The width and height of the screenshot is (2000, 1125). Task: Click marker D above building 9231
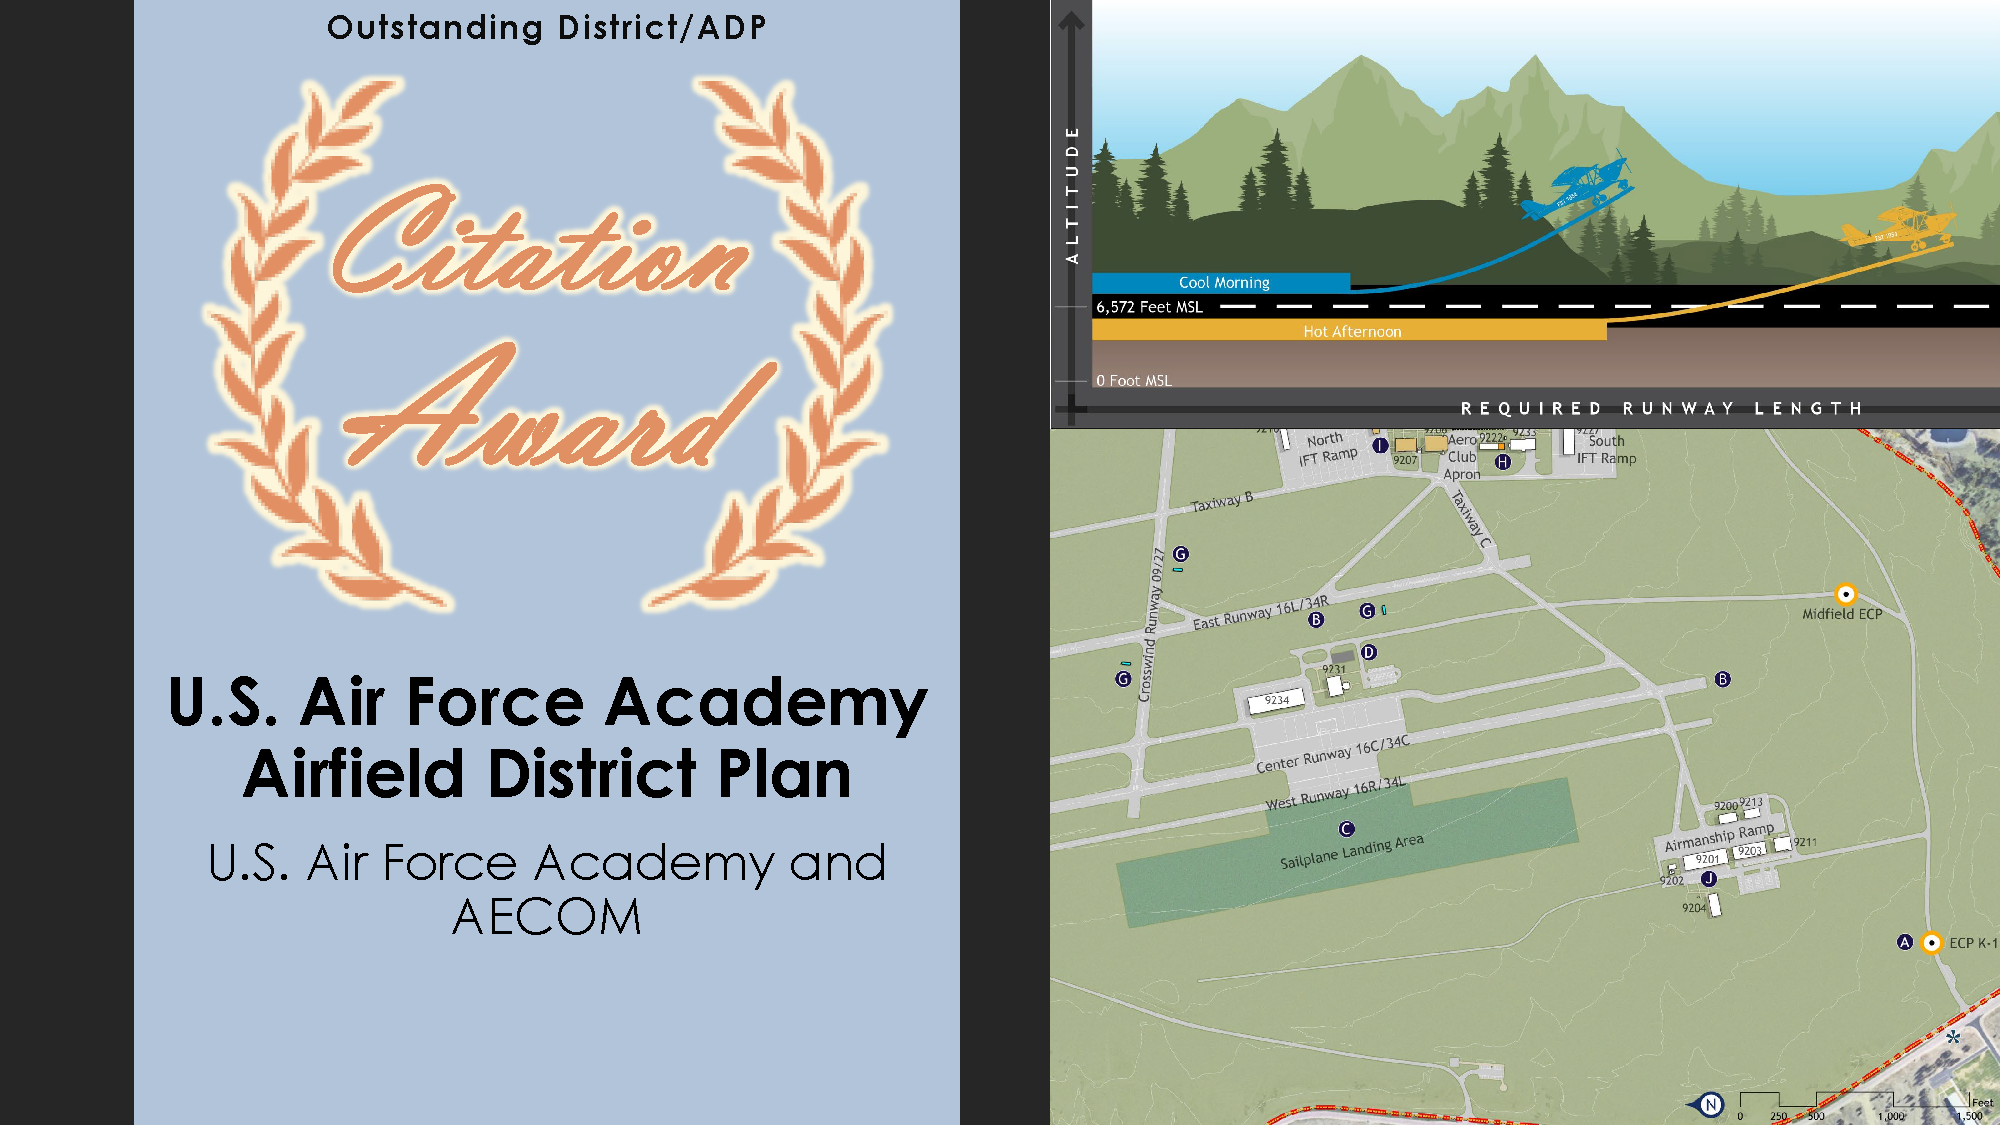1369,652
